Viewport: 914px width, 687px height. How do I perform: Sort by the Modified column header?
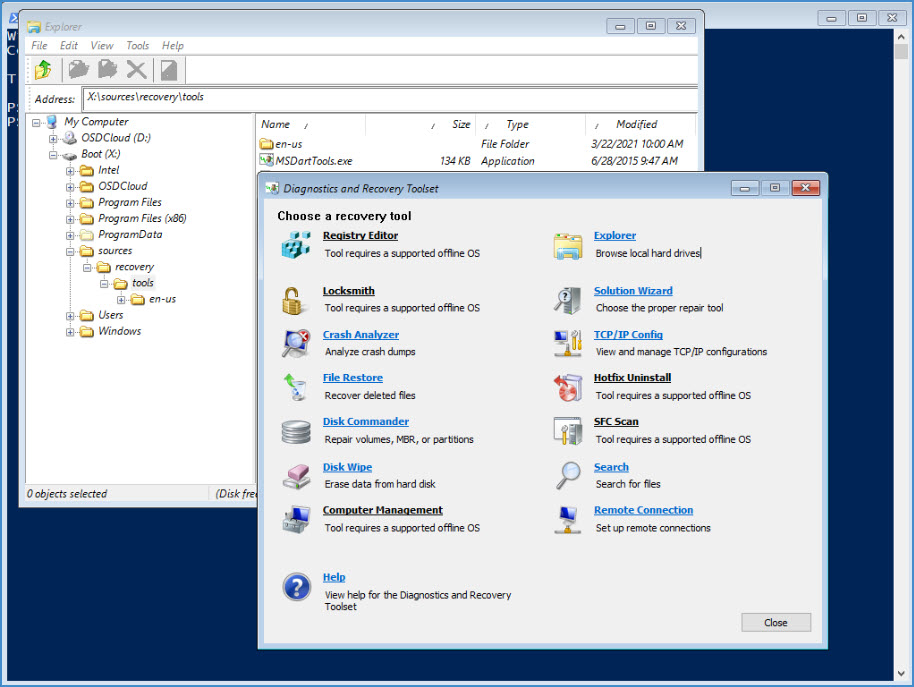[640, 124]
